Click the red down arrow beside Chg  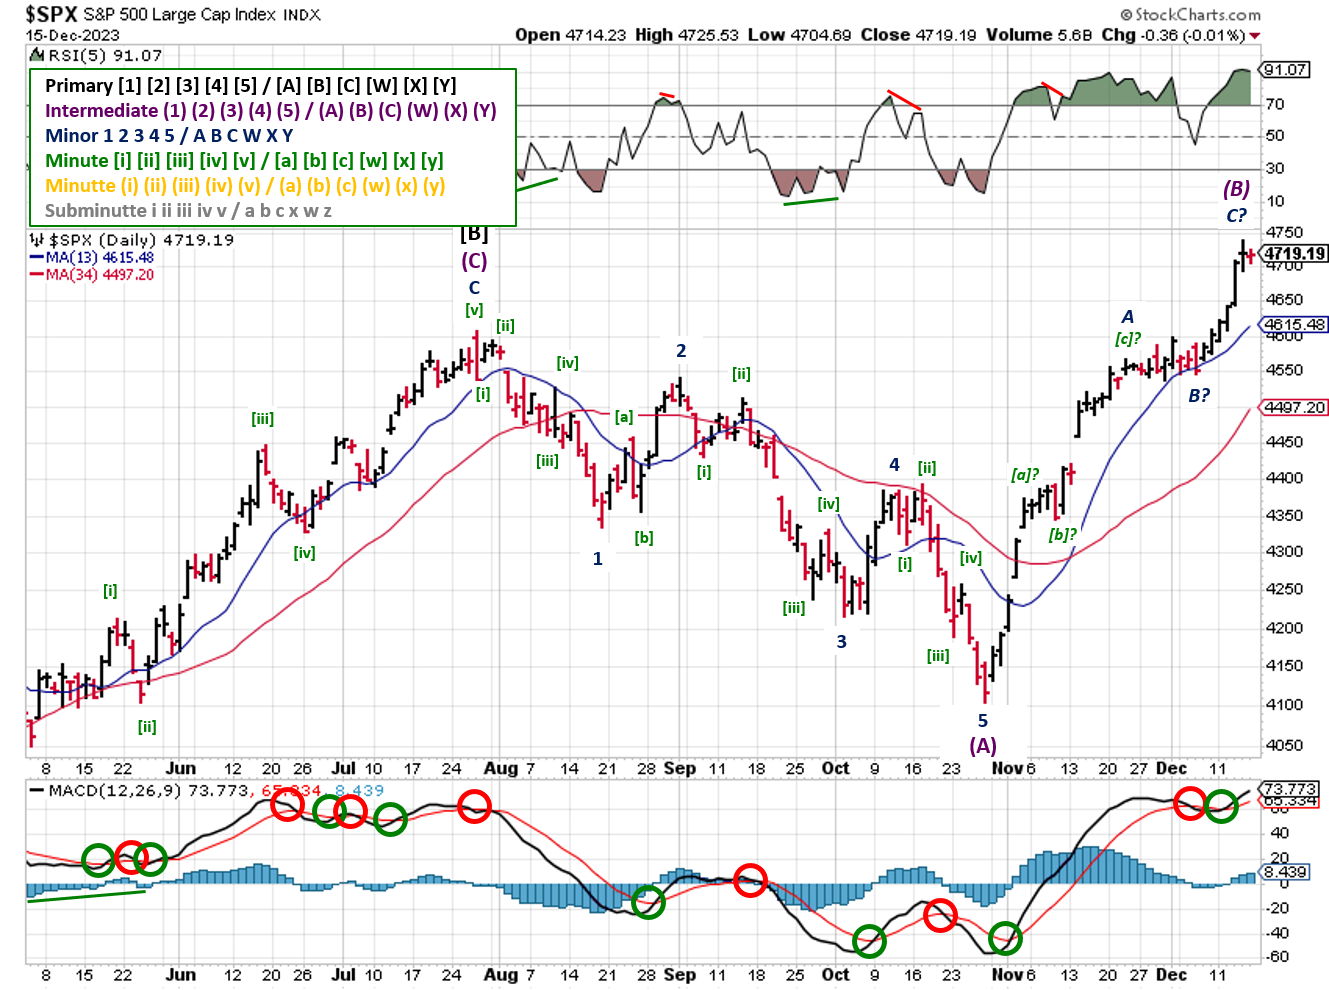point(1254,36)
